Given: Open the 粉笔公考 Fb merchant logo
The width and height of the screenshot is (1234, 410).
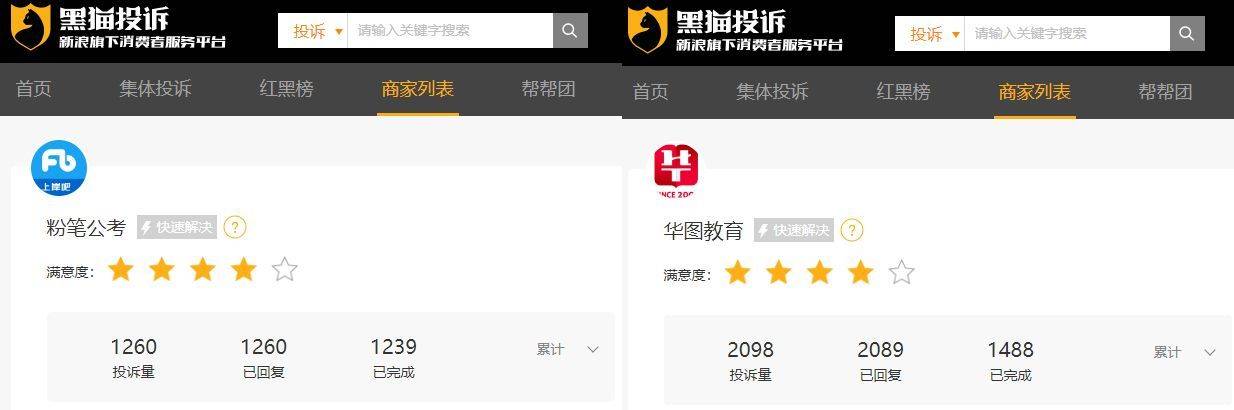Looking at the screenshot, I should [59, 168].
